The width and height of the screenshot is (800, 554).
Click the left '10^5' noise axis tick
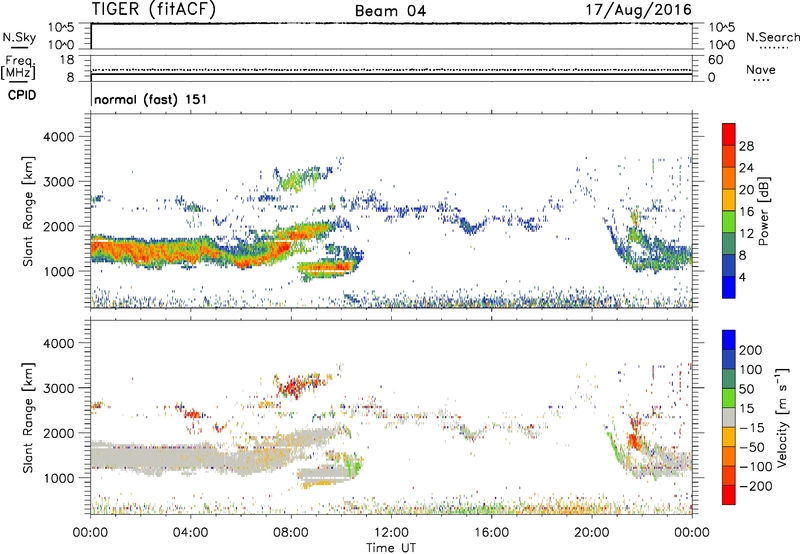pyautogui.click(x=61, y=27)
